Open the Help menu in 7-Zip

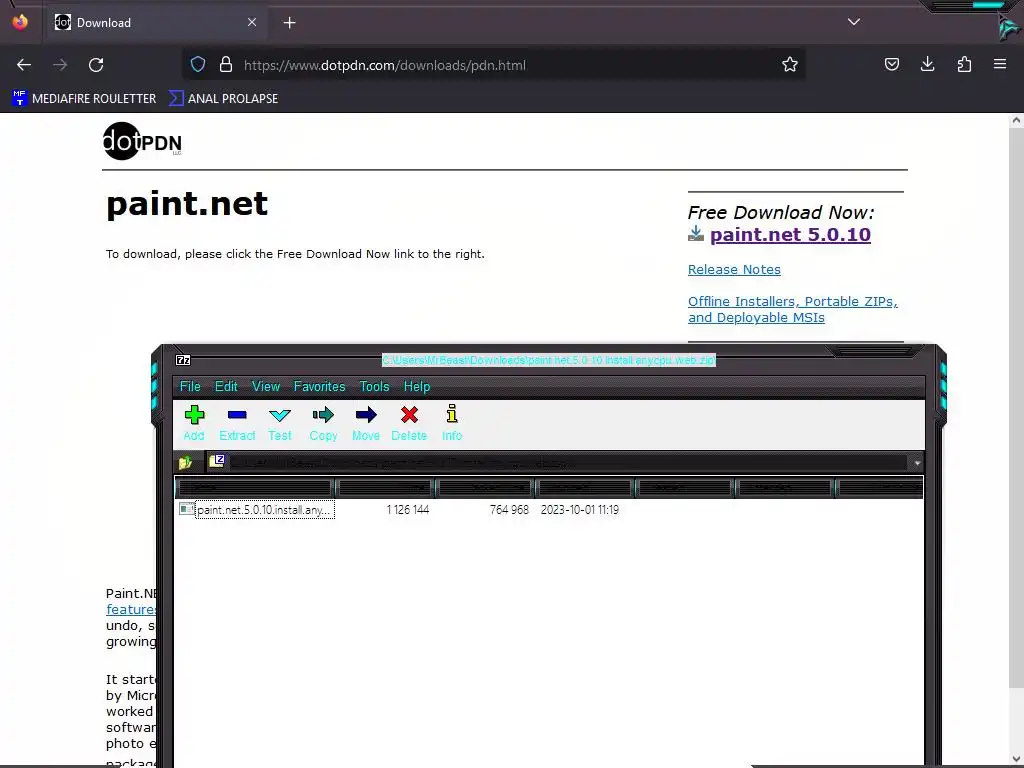(x=417, y=387)
